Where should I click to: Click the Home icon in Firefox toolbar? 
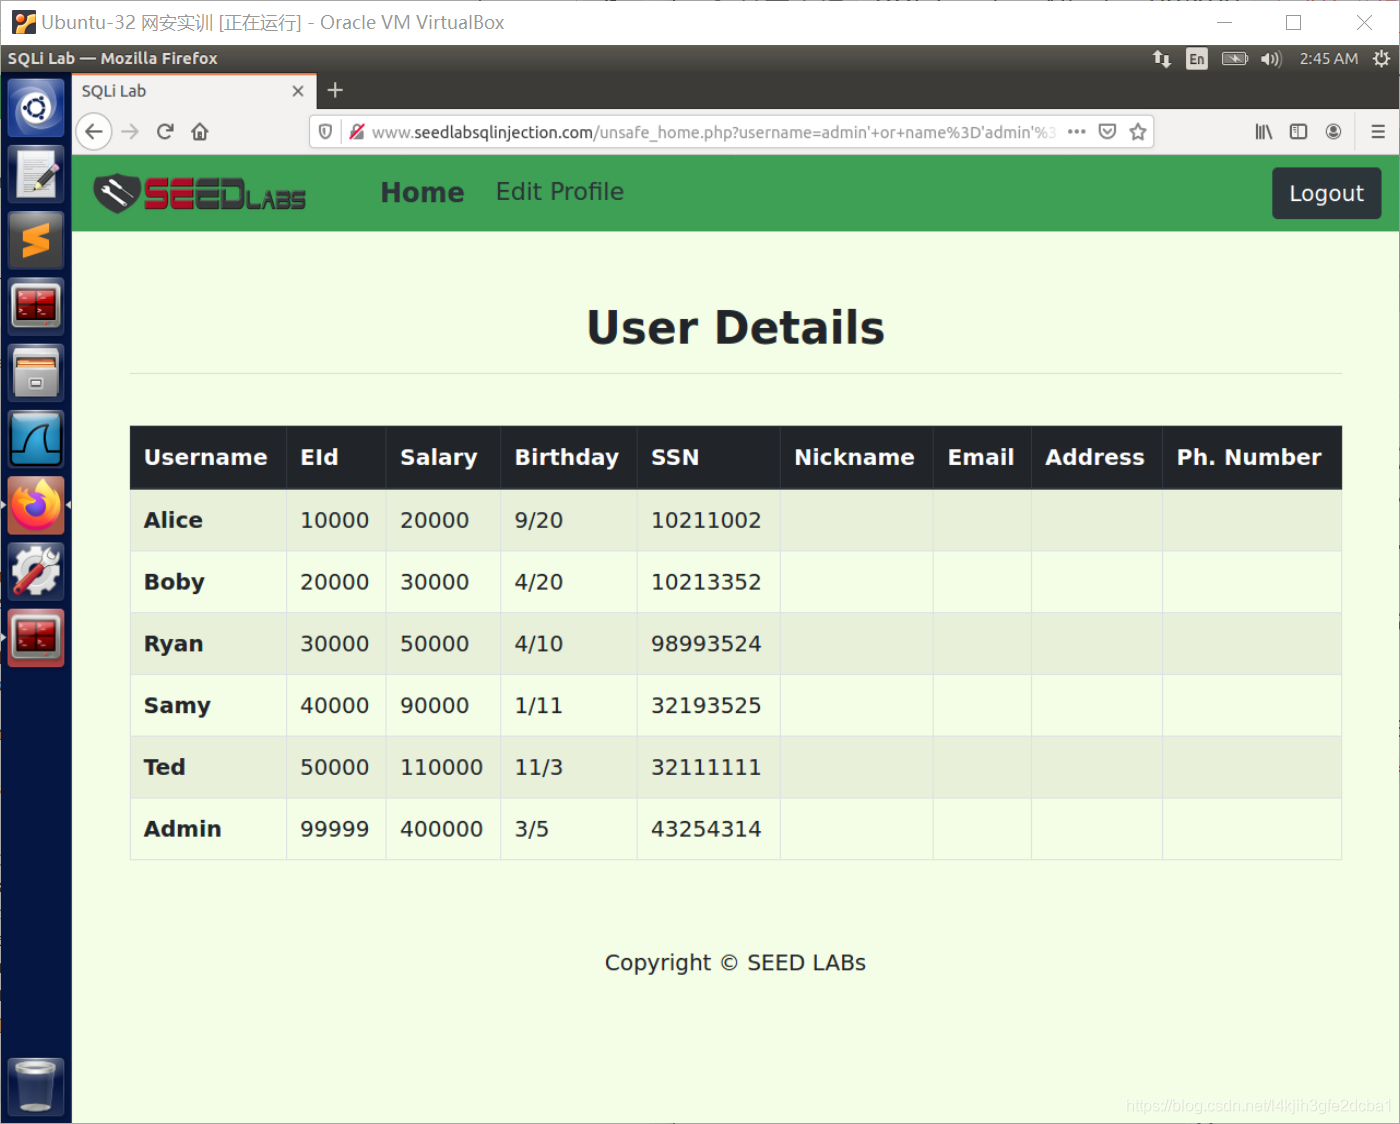(x=199, y=131)
